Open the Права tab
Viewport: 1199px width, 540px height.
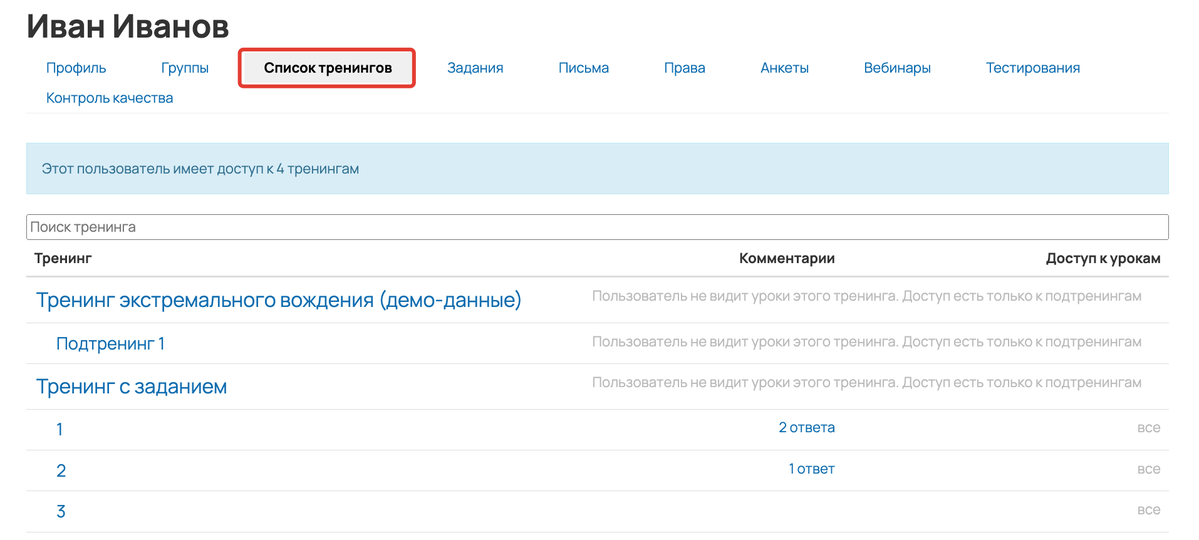pyautogui.click(x=684, y=68)
